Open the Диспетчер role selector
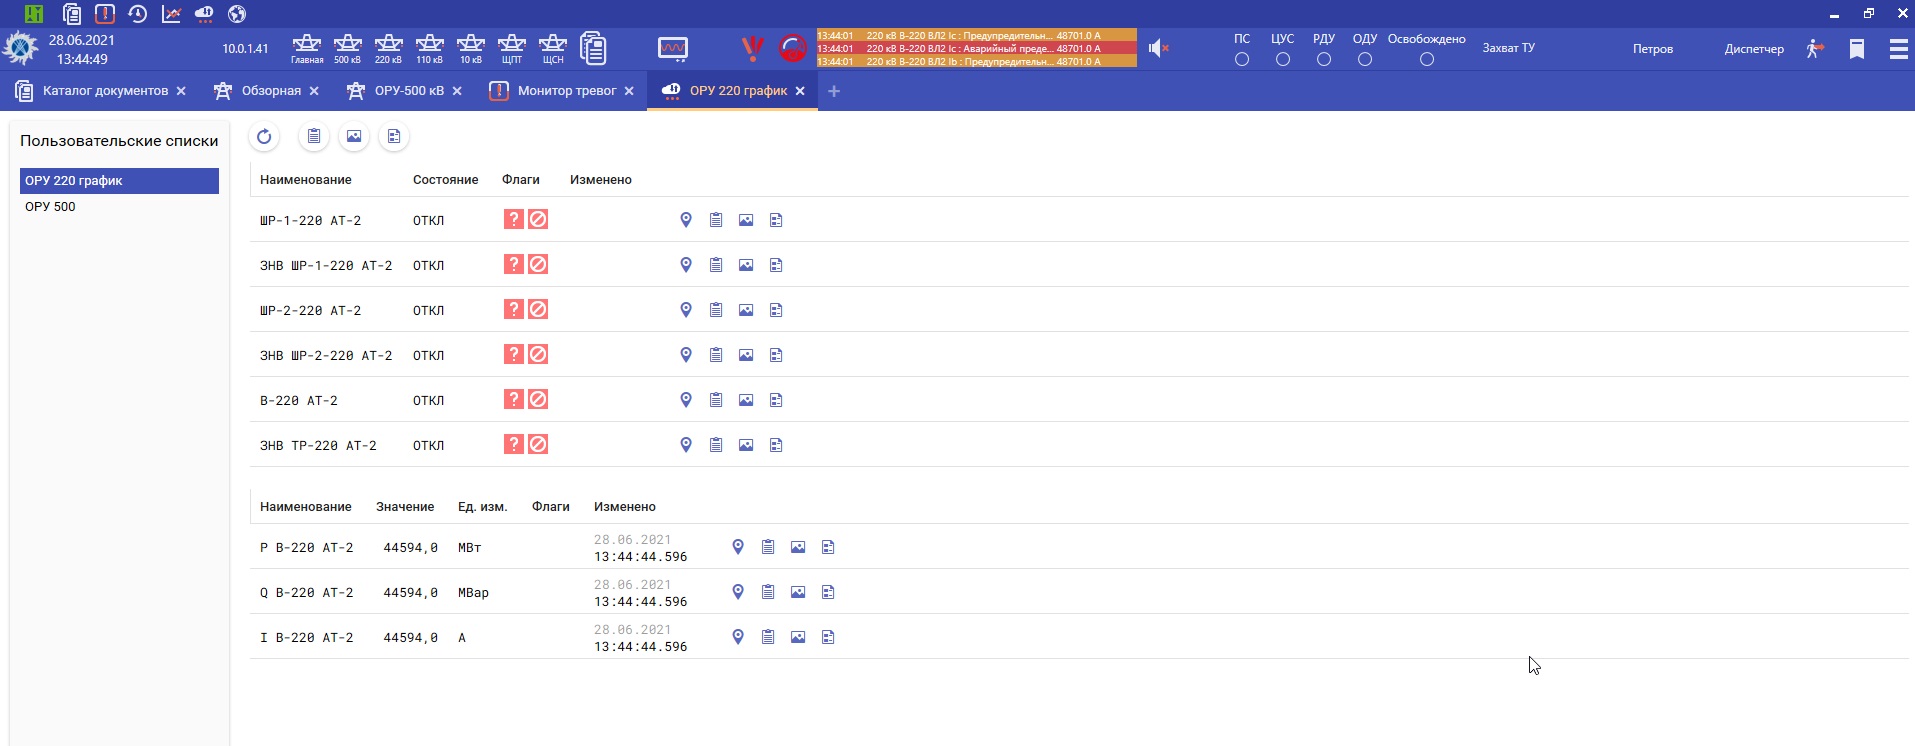Image resolution: width=1915 pixels, height=746 pixels. pos(1754,49)
